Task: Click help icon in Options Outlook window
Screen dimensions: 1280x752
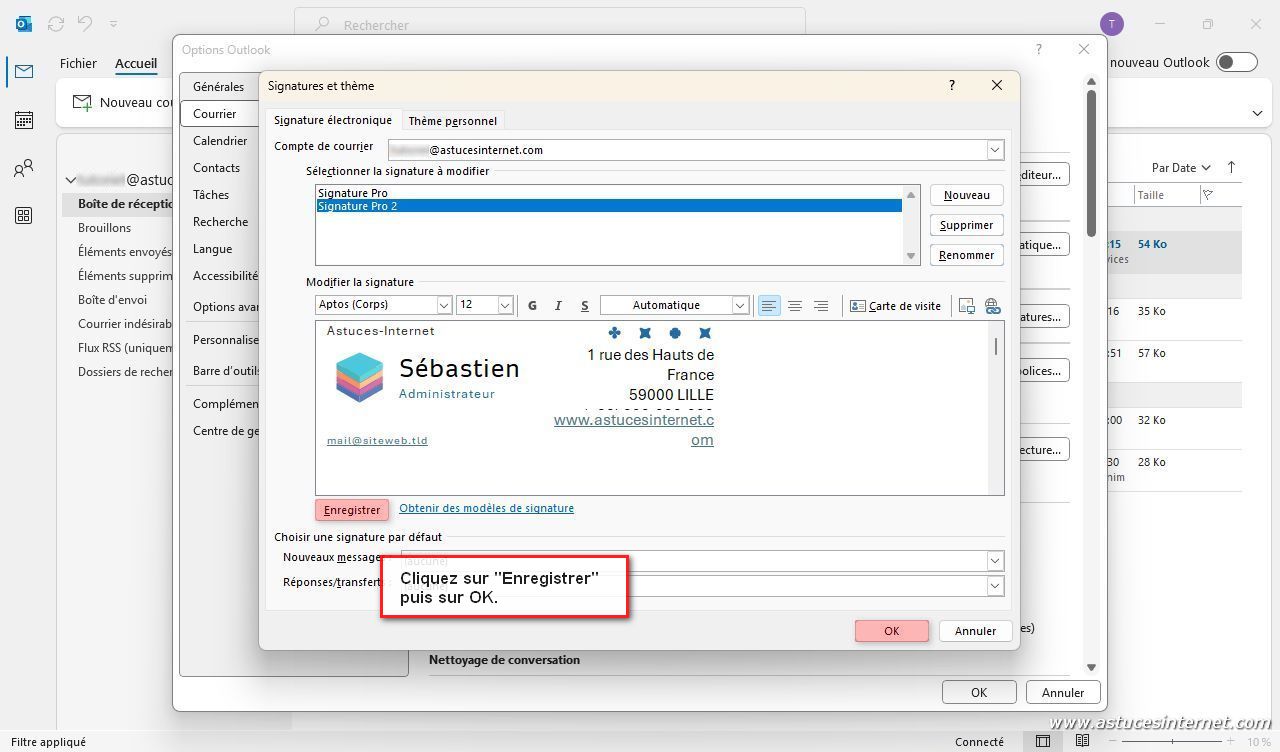Action: click(x=1039, y=49)
